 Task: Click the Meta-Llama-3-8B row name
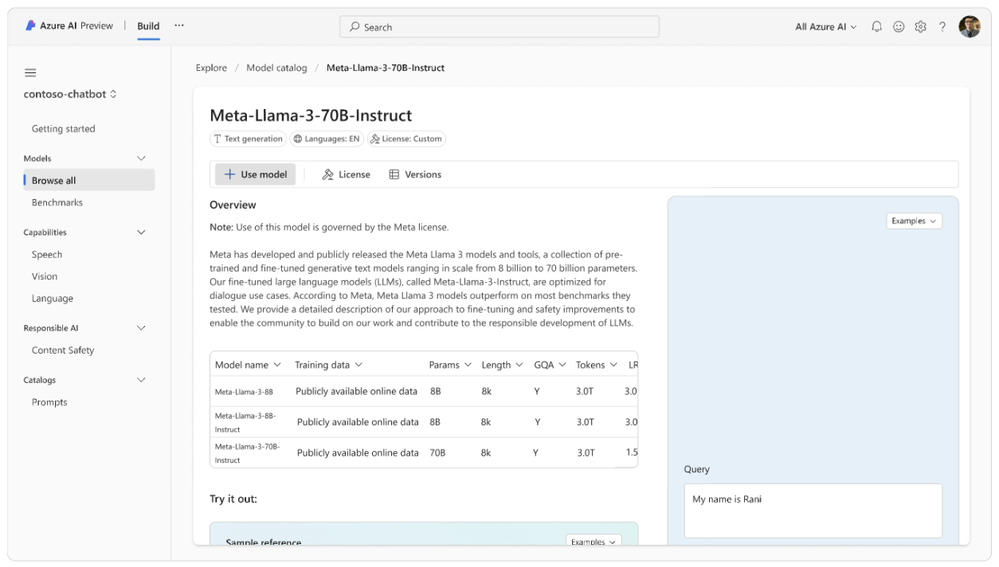click(x=244, y=392)
